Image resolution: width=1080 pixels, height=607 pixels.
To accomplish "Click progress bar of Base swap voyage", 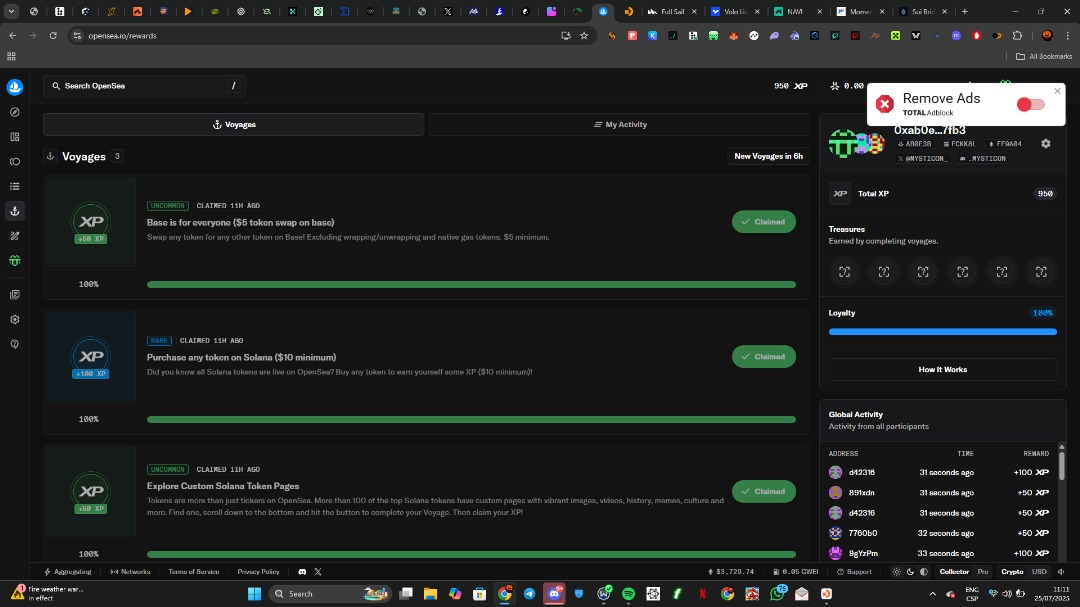I will coord(471,285).
